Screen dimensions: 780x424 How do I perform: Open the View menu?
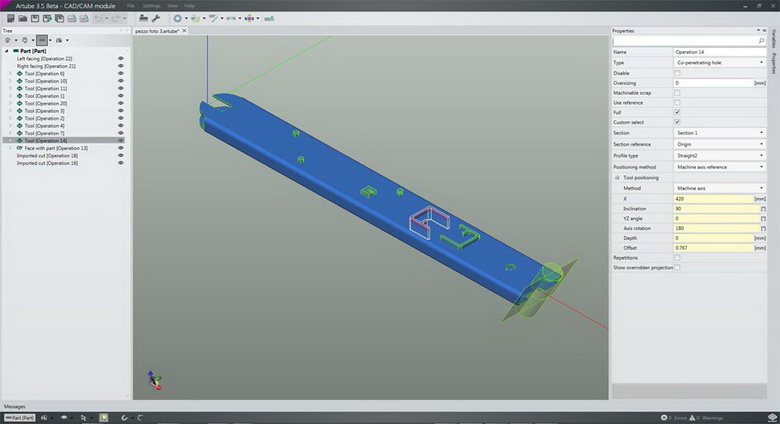[173, 6]
